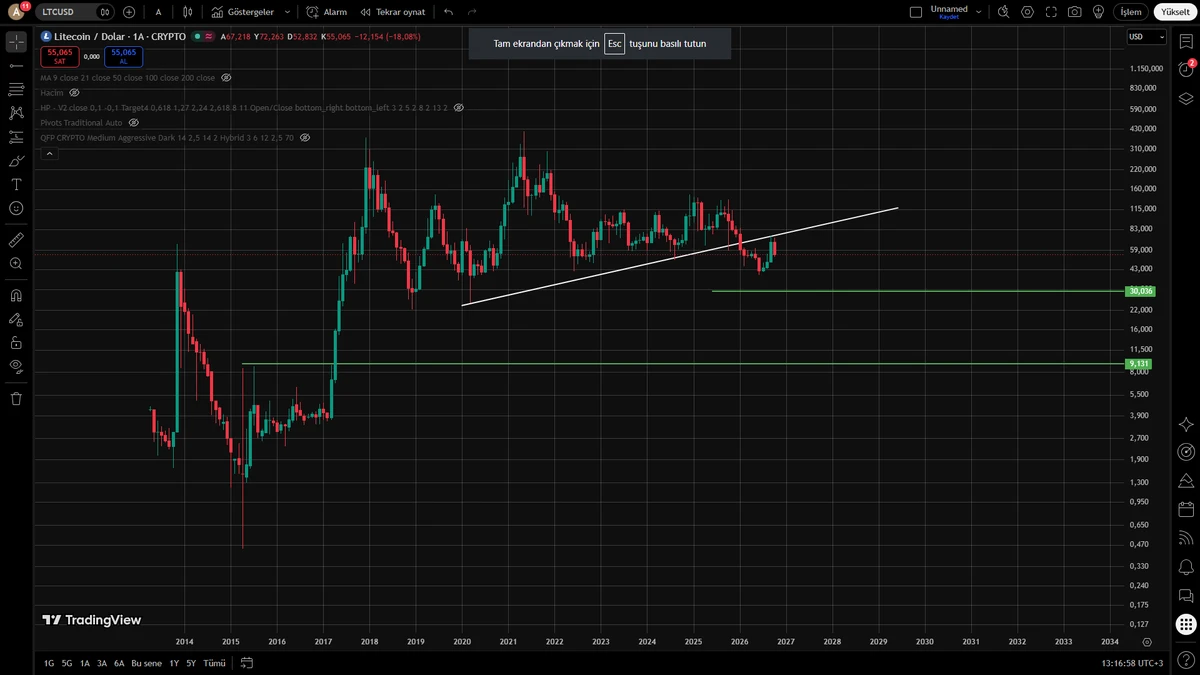Toggle visibility of the MA 9 indicator
Viewport: 1200px width, 675px height.
coord(226,77)
